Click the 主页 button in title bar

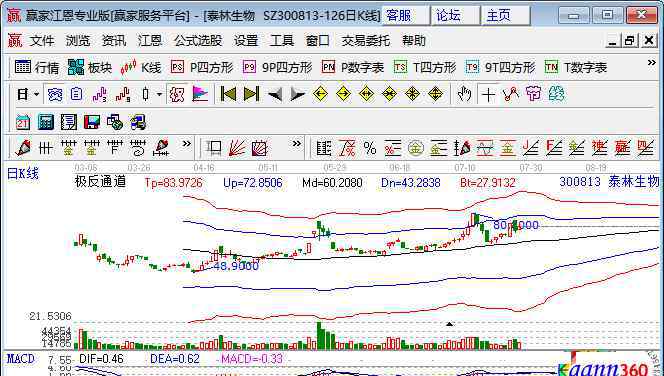[x=505, y=16]
